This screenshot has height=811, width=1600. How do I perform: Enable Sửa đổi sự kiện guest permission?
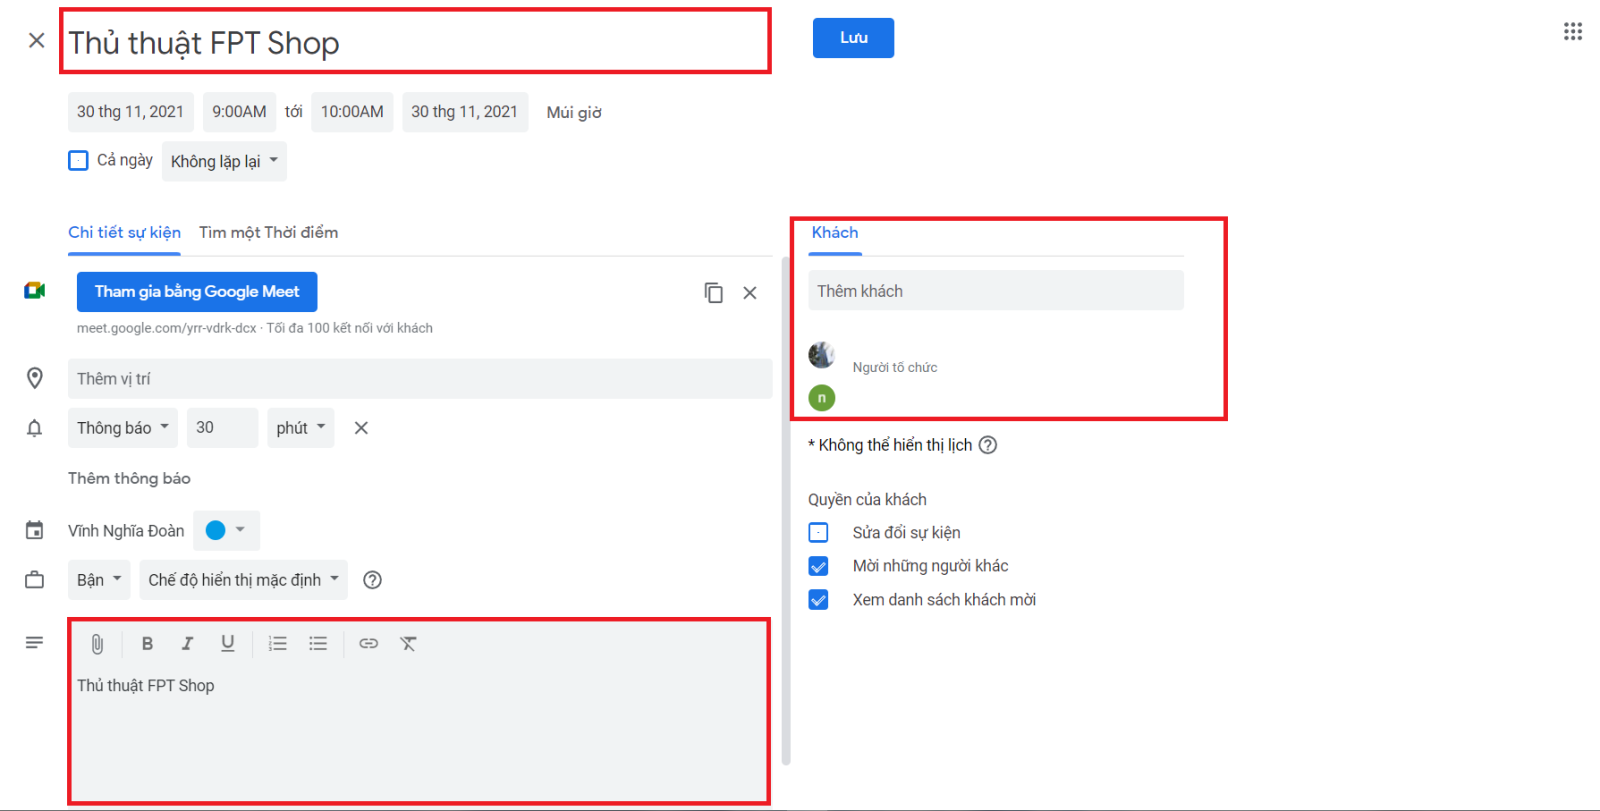818,533
